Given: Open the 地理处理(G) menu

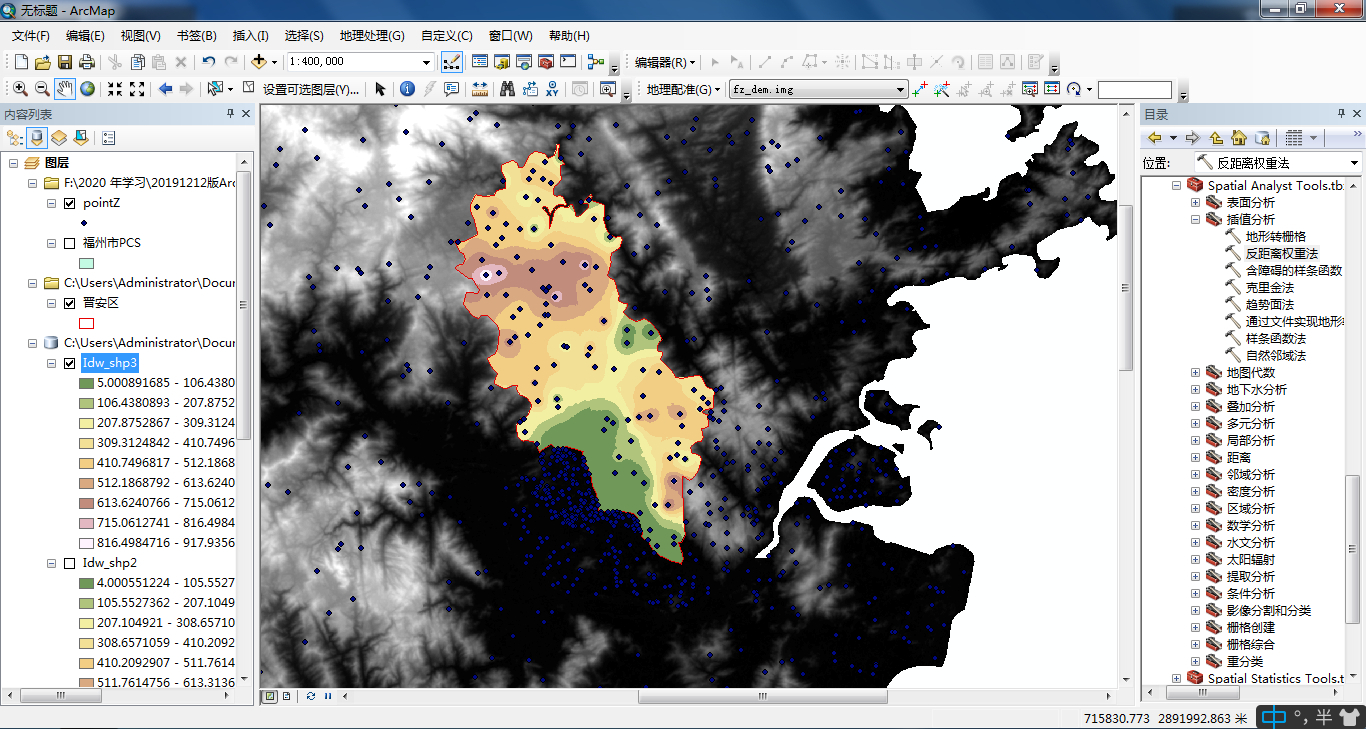Looking at the screenshot, I should point(373,36).
